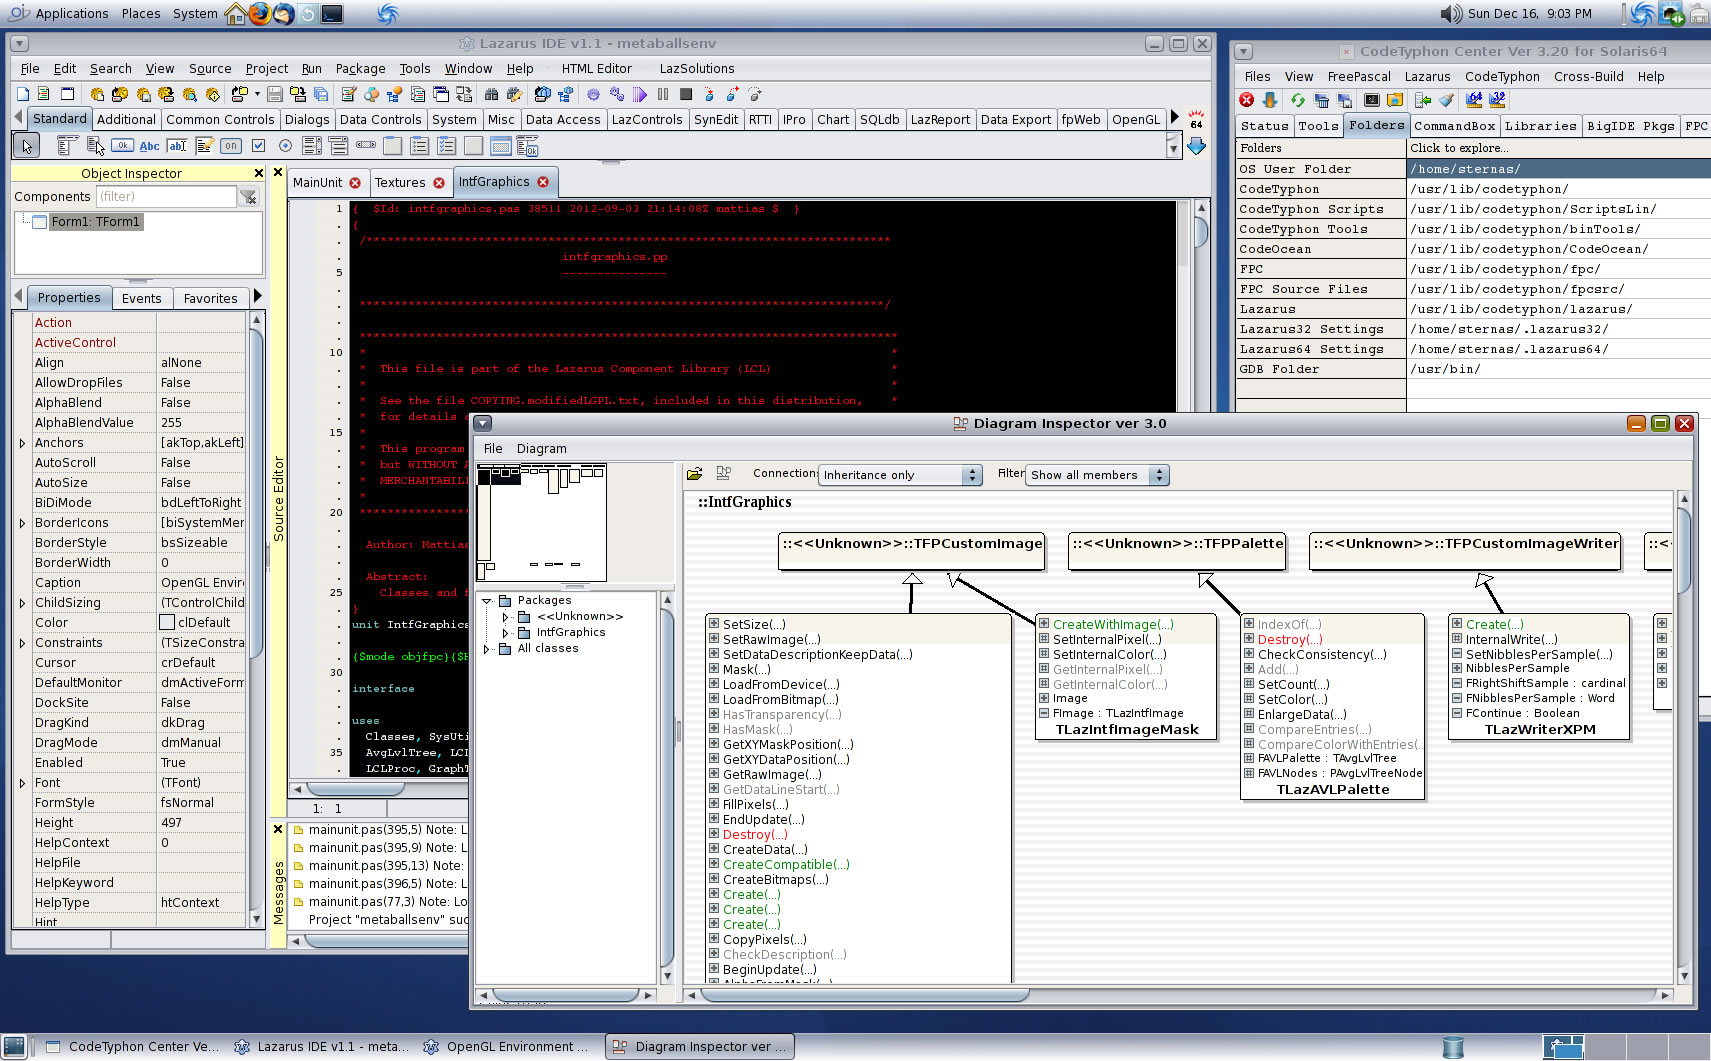The image size is (1711, 1061).
Task: Click Stop icon in Lazarus toolbar
Action: click(686, 94)
